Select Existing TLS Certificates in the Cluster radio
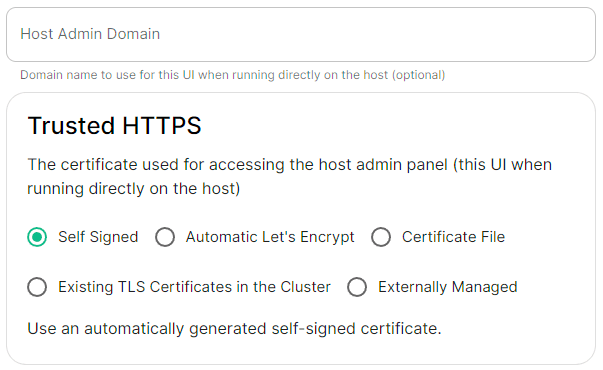Screen dimensions: 603x370 click(37, 287)
